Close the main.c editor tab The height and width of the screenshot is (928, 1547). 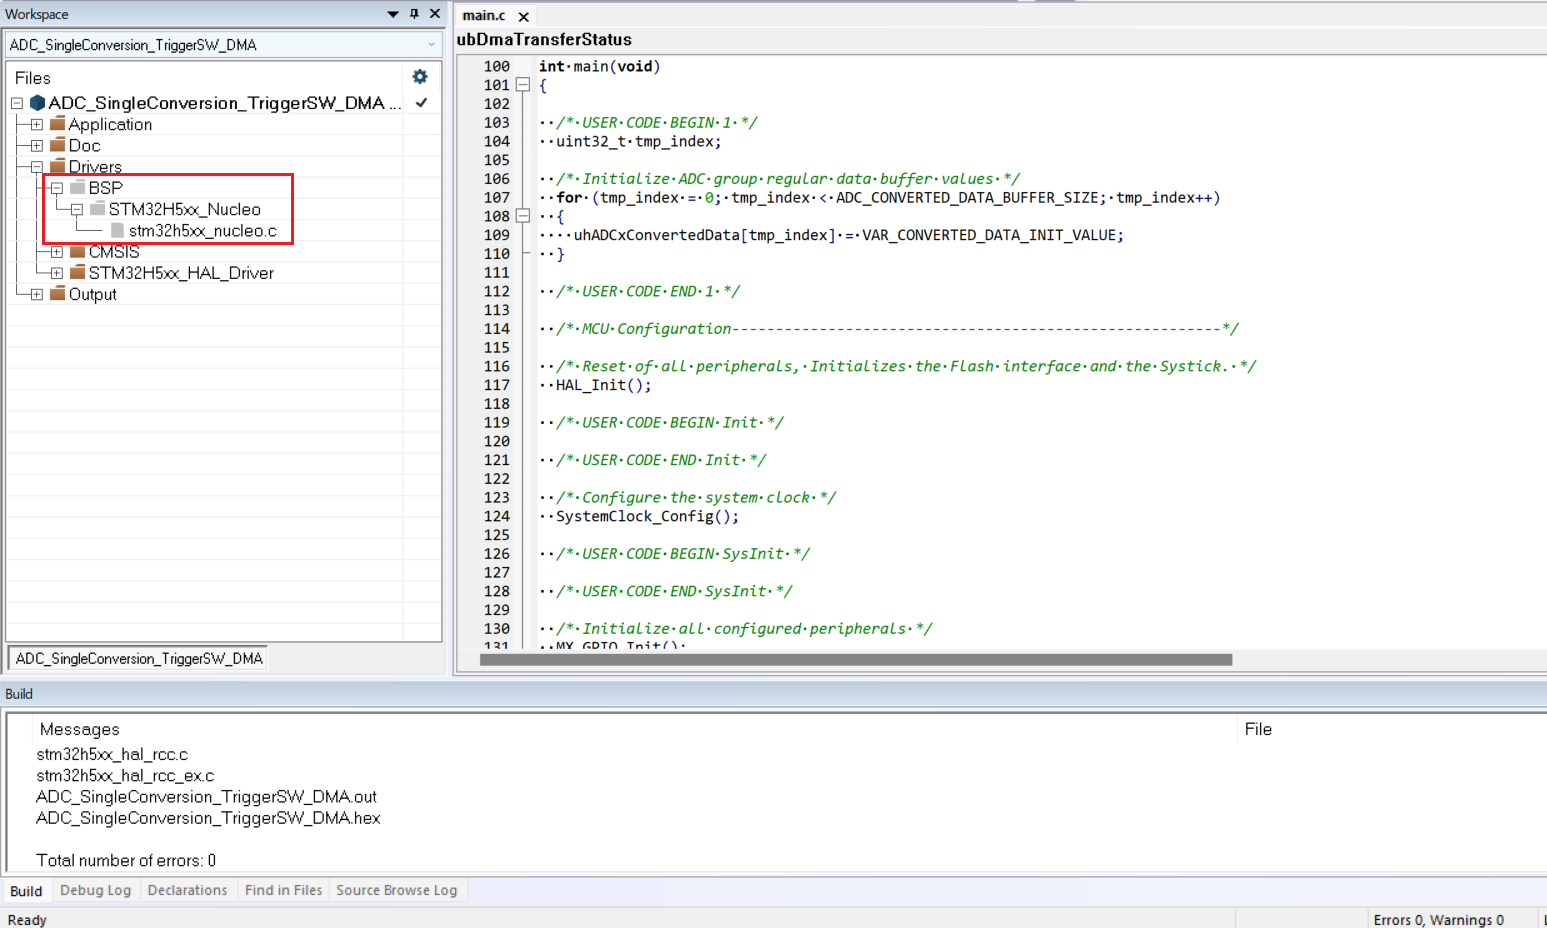(x=523, y=16)
